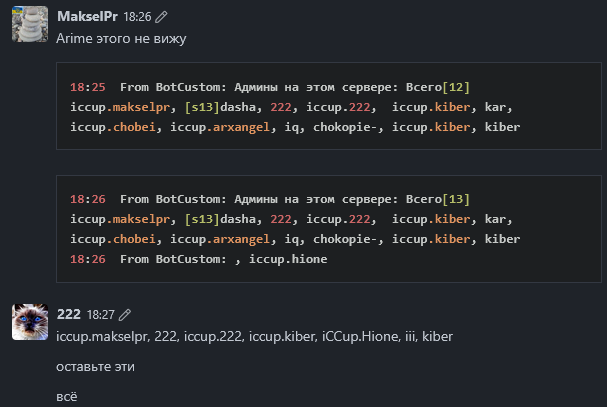Click the MakselPr username

87,17
